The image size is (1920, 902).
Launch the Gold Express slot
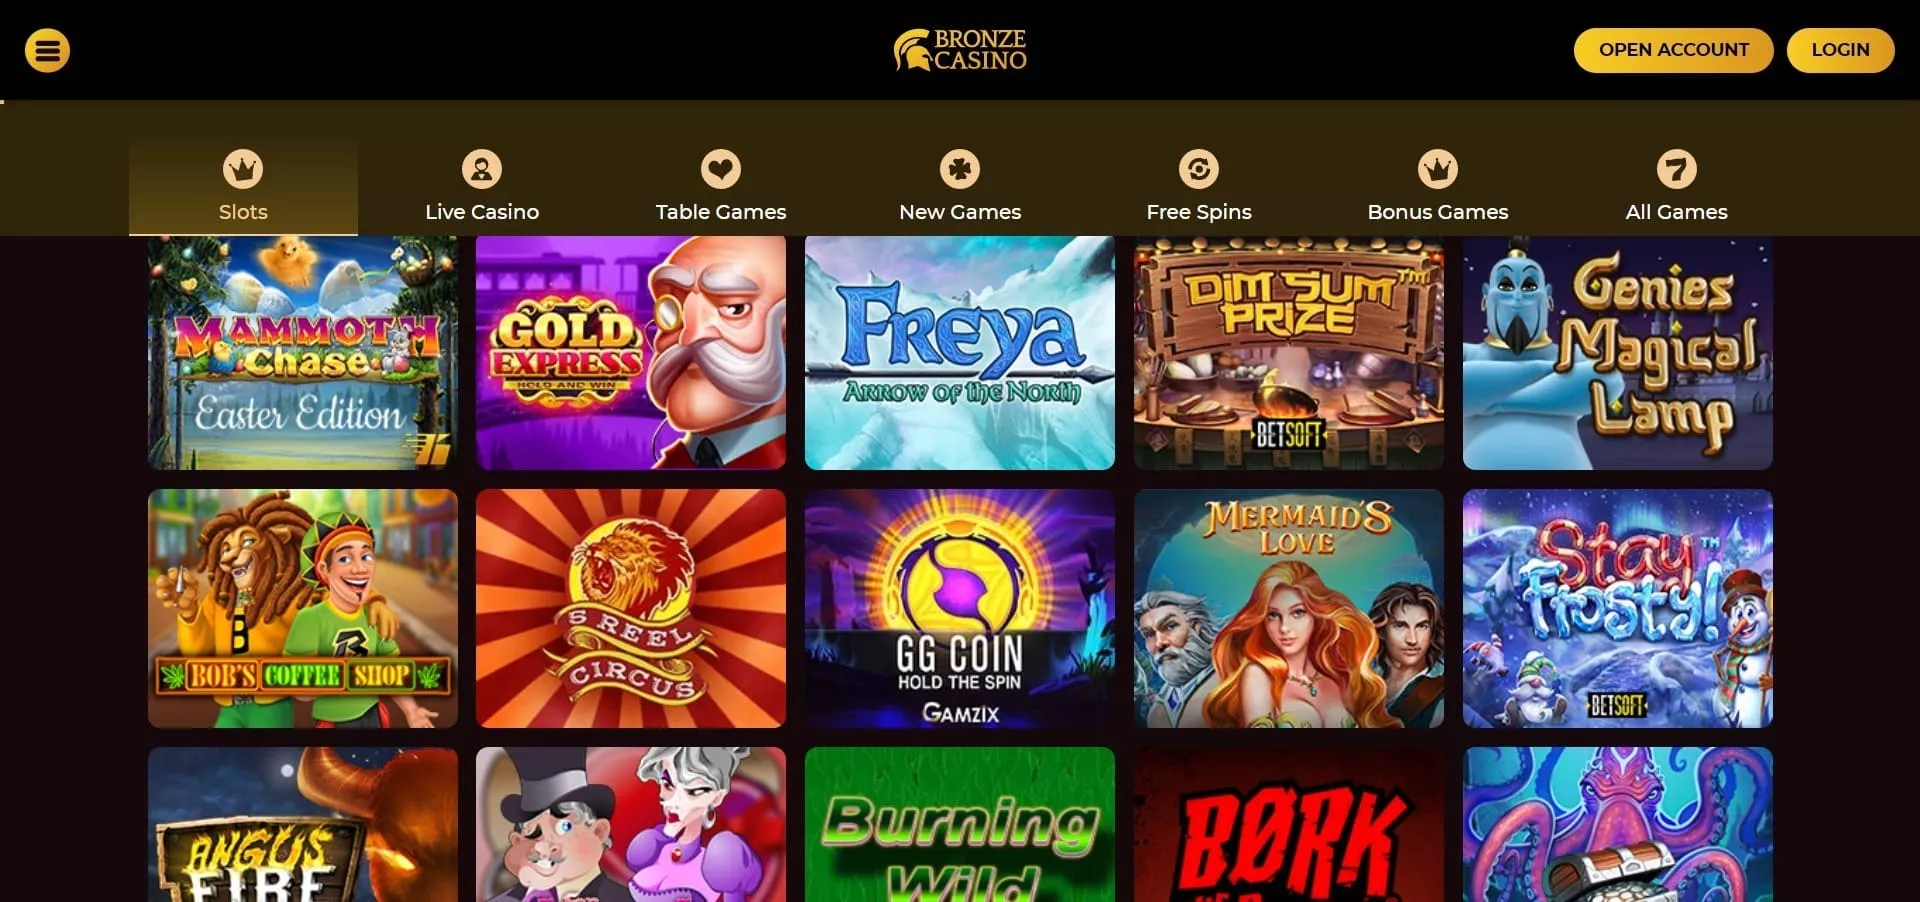(x=631, y=353)
